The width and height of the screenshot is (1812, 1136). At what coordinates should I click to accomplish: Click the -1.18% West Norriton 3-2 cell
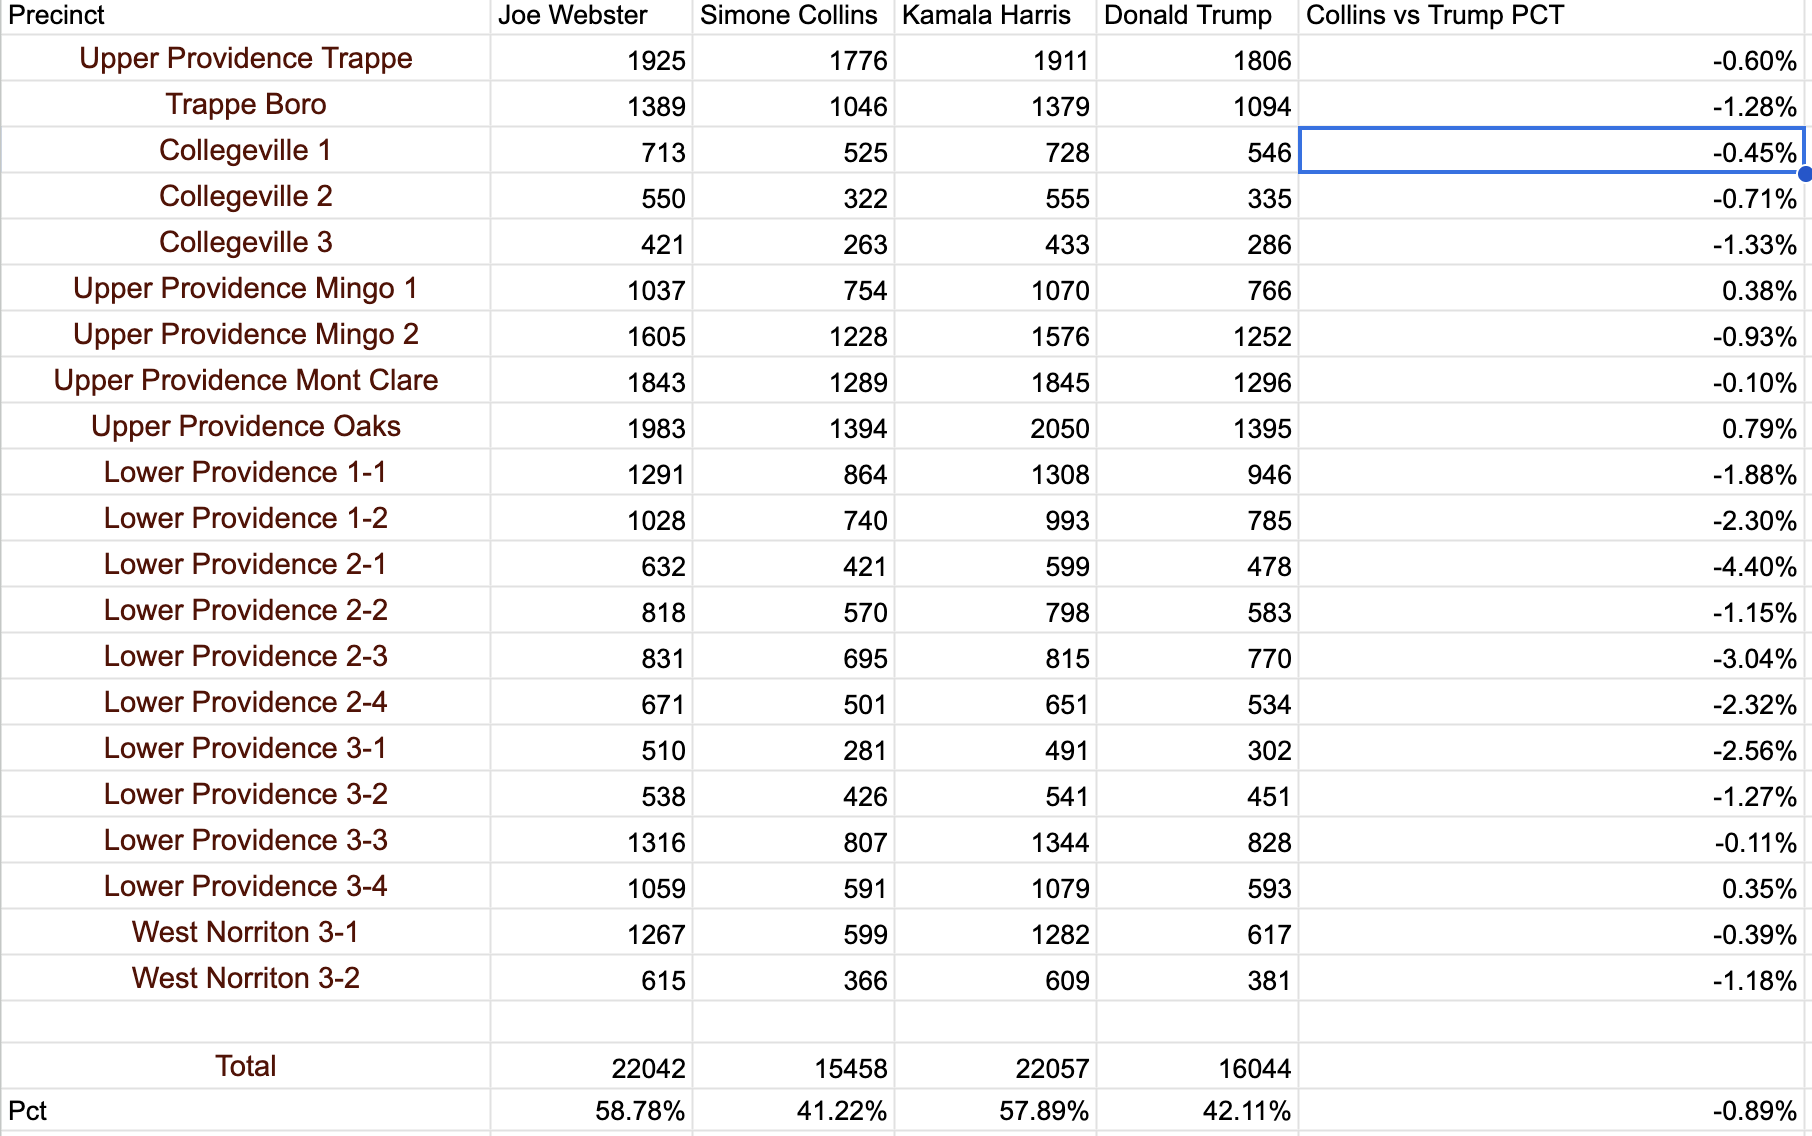(x=1552, y=979)
